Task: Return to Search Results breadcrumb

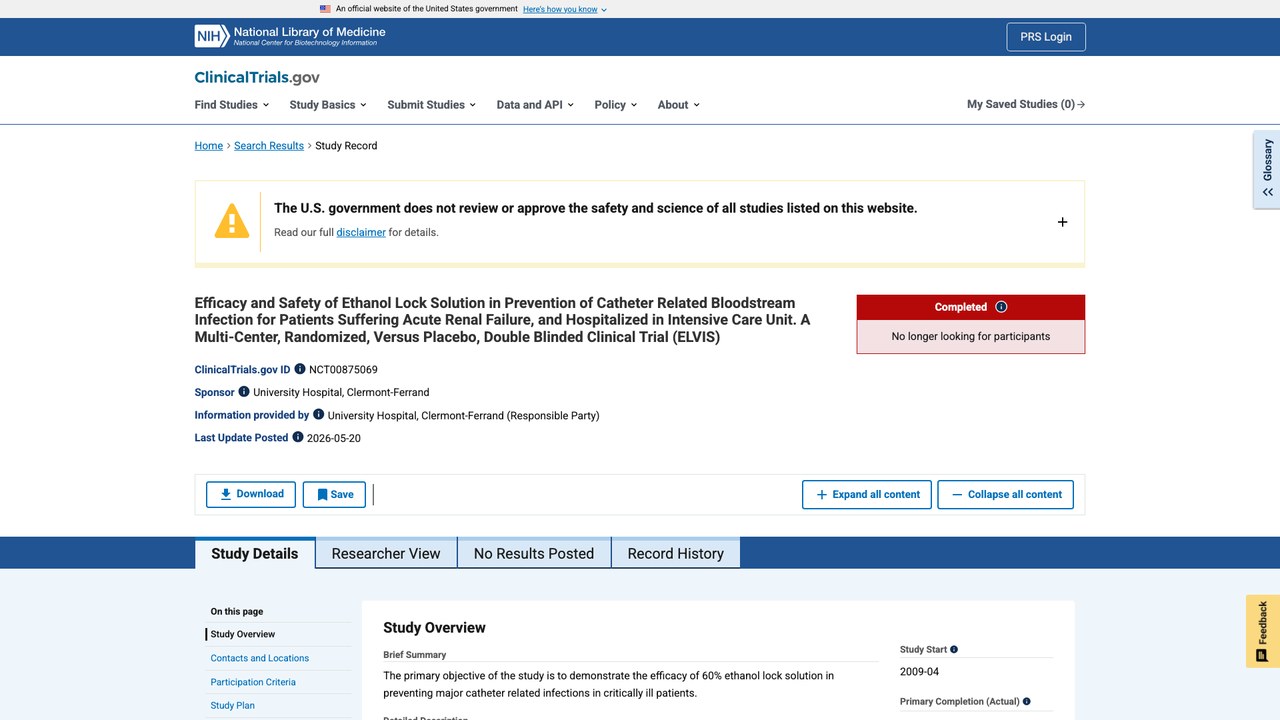Action: [269, 146]
